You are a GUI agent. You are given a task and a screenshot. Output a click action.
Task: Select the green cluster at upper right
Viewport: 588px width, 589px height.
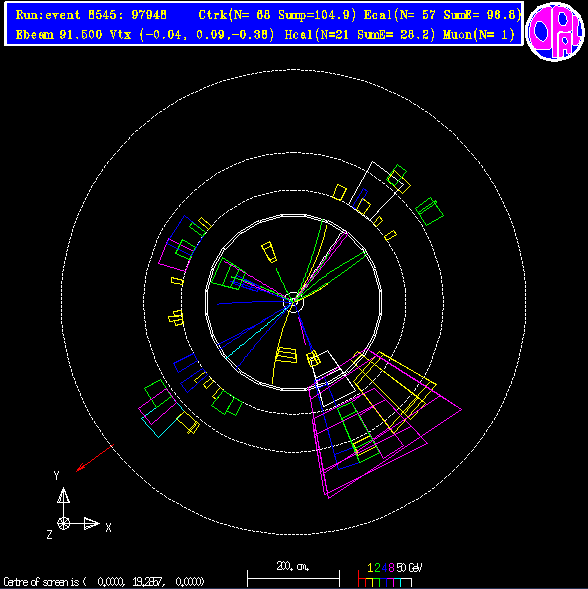tap(429, 211)
